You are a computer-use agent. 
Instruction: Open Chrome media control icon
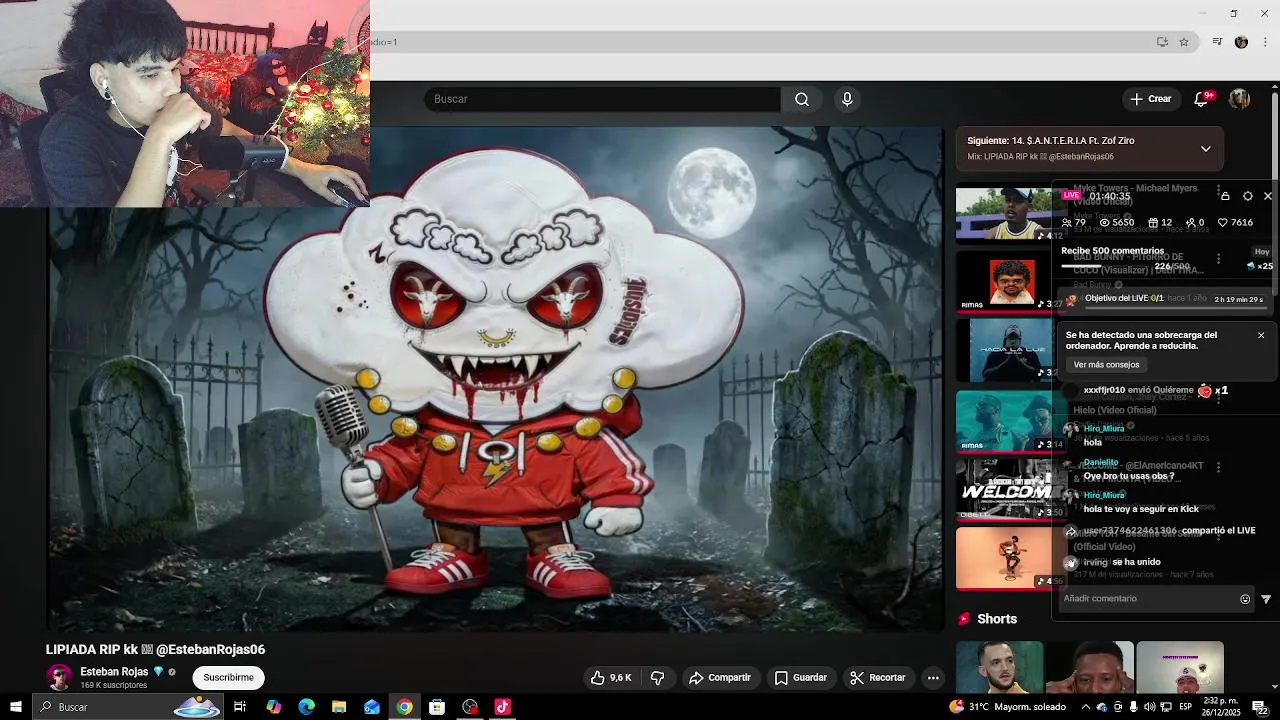[x=1217, y=42]
